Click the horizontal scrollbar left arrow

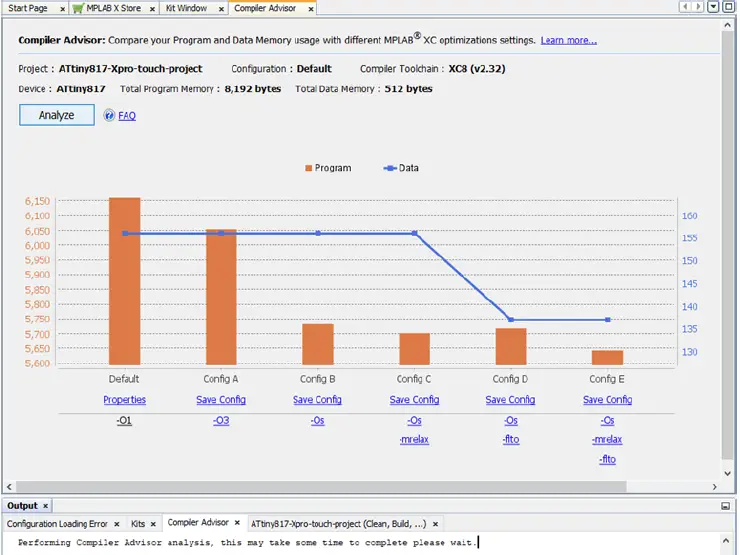pyautogui.click(x=9, y=487)
